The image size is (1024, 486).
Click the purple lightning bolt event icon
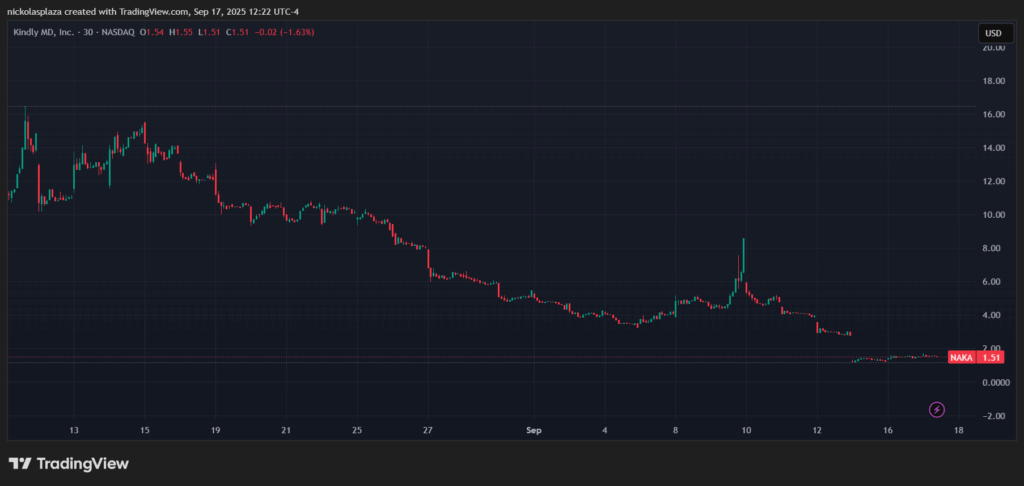point(937,409)
